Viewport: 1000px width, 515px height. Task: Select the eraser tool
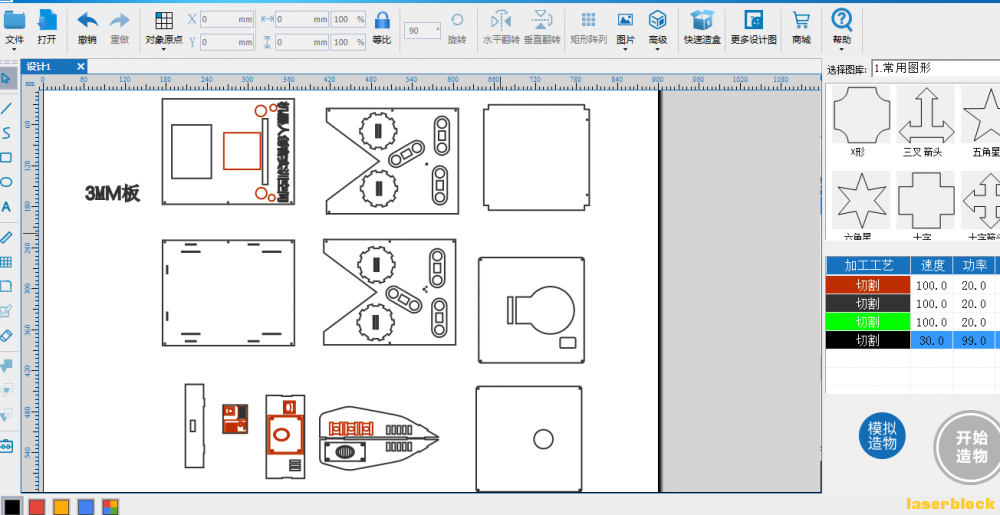(x=6, y=335)
